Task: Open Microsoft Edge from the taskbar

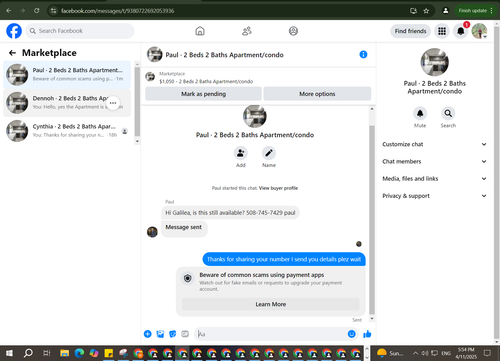Action: [x=79, y=353]
